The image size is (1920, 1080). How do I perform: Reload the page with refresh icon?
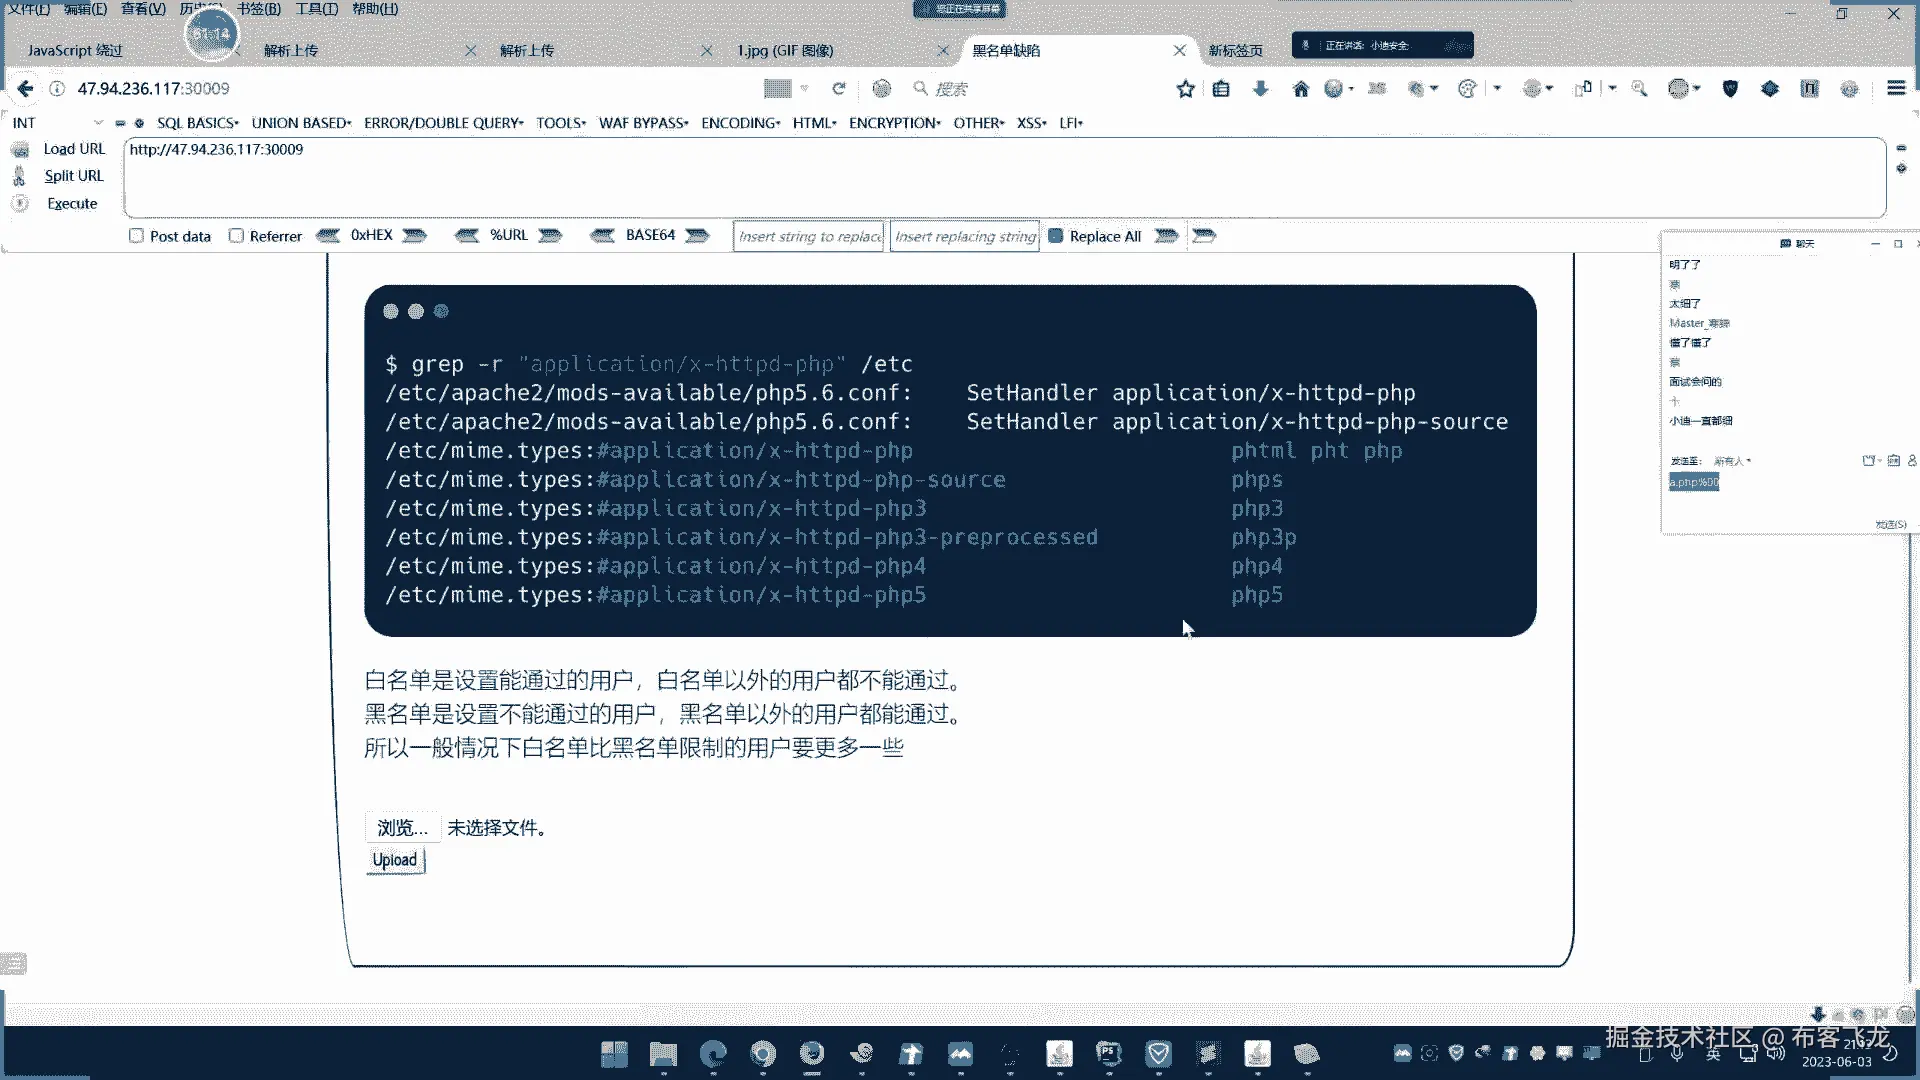(x=839, y=88)
